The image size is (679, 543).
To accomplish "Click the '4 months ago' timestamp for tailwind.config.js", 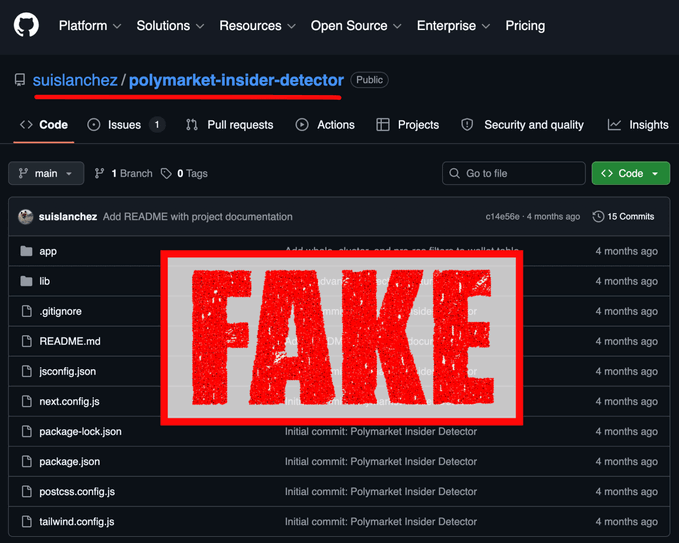I will [x=626, y=522].
